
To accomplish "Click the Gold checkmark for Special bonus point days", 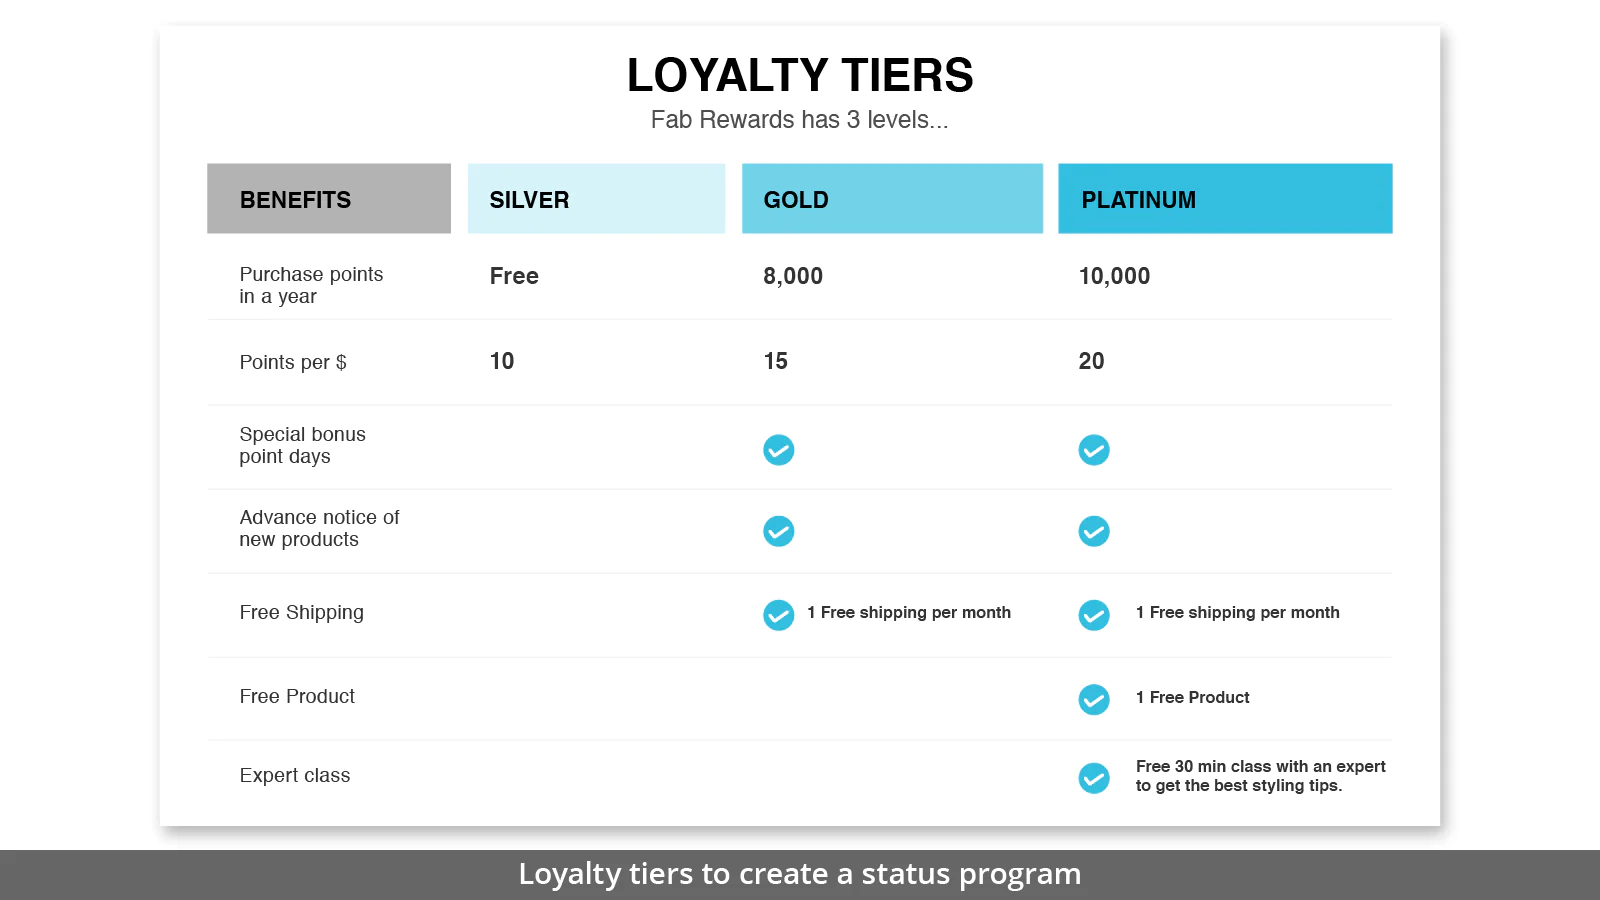I will tap(779, 450).
